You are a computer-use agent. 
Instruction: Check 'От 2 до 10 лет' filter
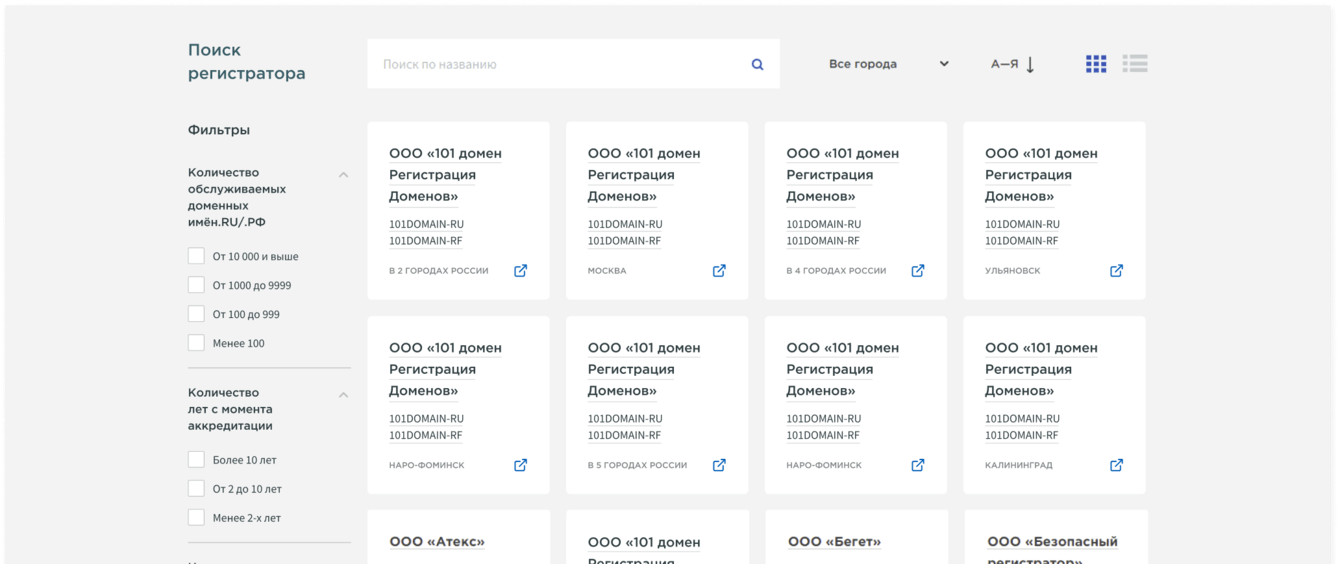tap(196, 489)
